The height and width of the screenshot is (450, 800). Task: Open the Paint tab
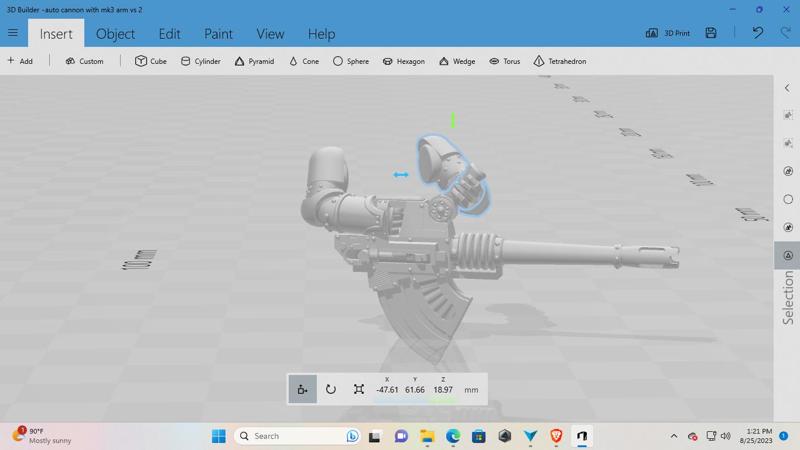218,34
